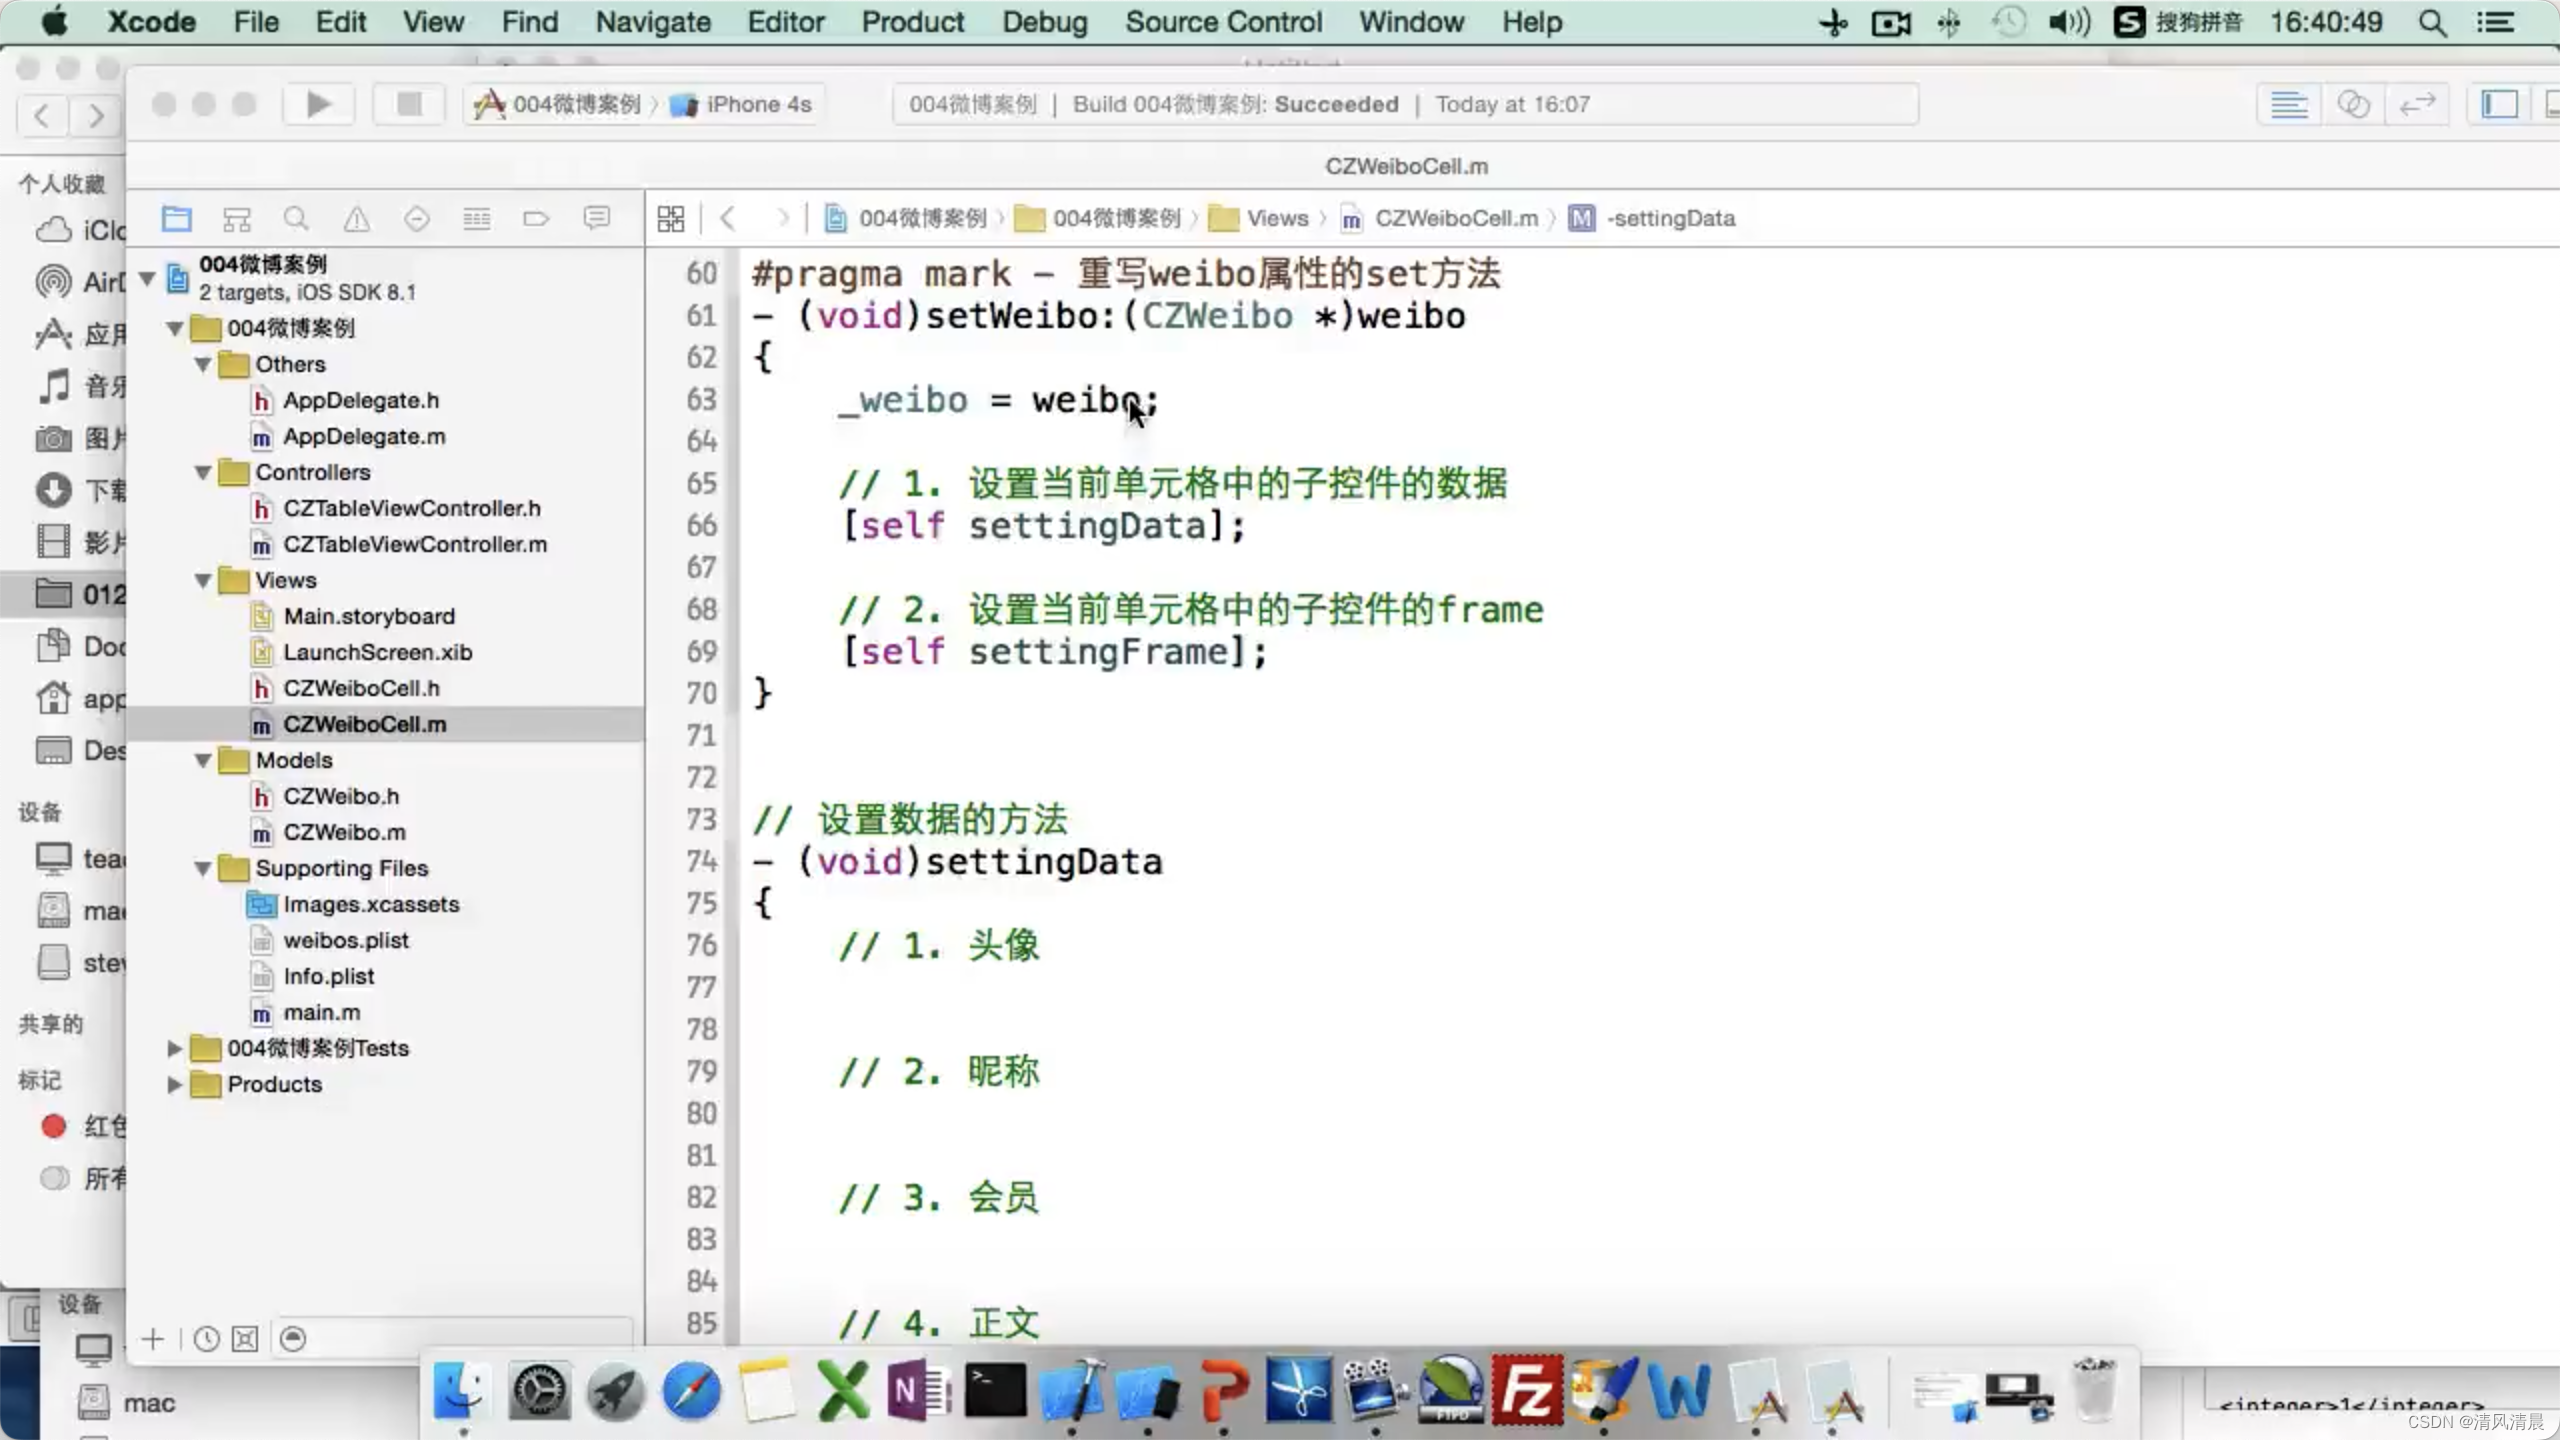2560x1440 pixels.
Task: Choose the 004微博案例 scheme in toolbar
Action: (558, 104)
